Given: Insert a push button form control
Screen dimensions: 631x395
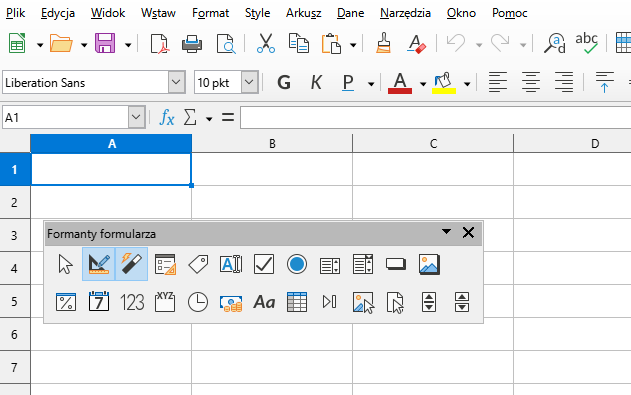Looking at the screenshot, I should click(396, 264).
